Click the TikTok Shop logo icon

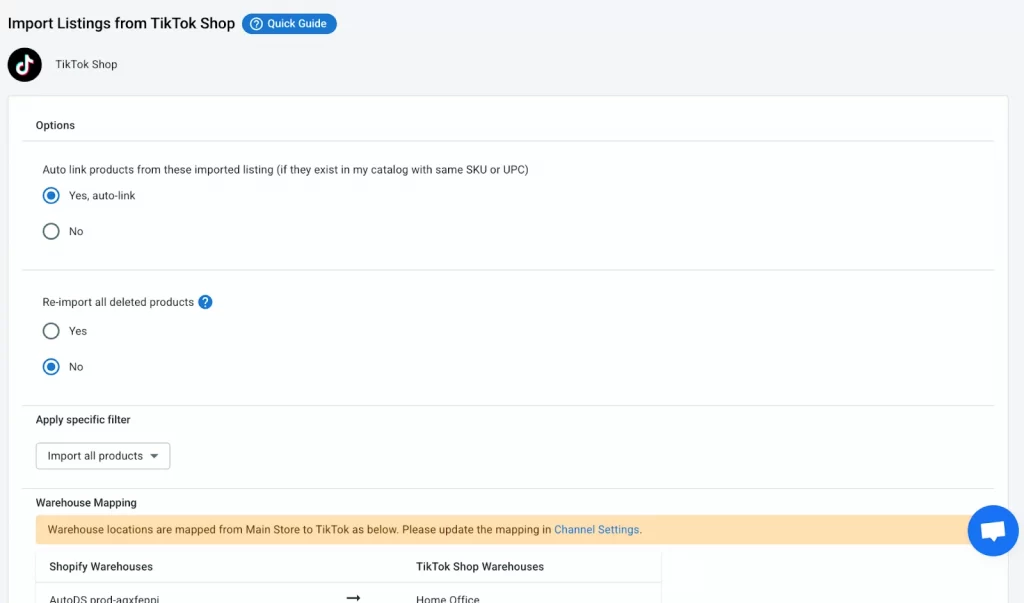click(24, 64)
